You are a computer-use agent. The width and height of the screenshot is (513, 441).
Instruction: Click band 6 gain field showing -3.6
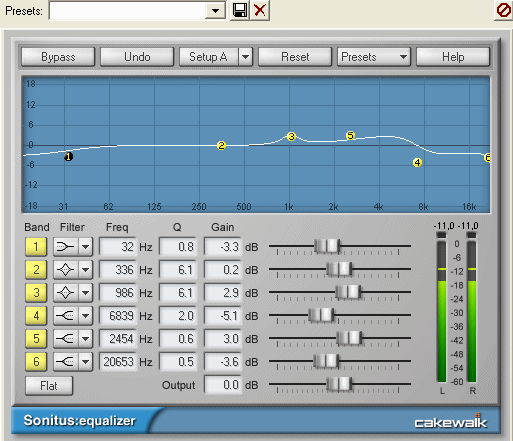(x=223, y=362)
